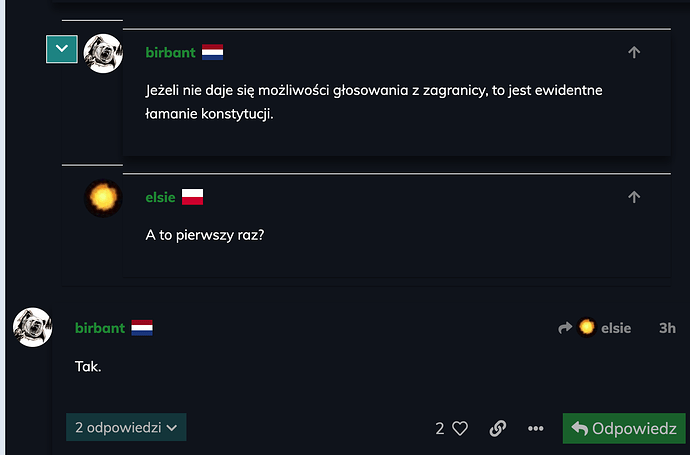The image size is (690, 455).
Task: Expand the 2 odpowiedzi replies dropdown
Action: pos(126,427)
